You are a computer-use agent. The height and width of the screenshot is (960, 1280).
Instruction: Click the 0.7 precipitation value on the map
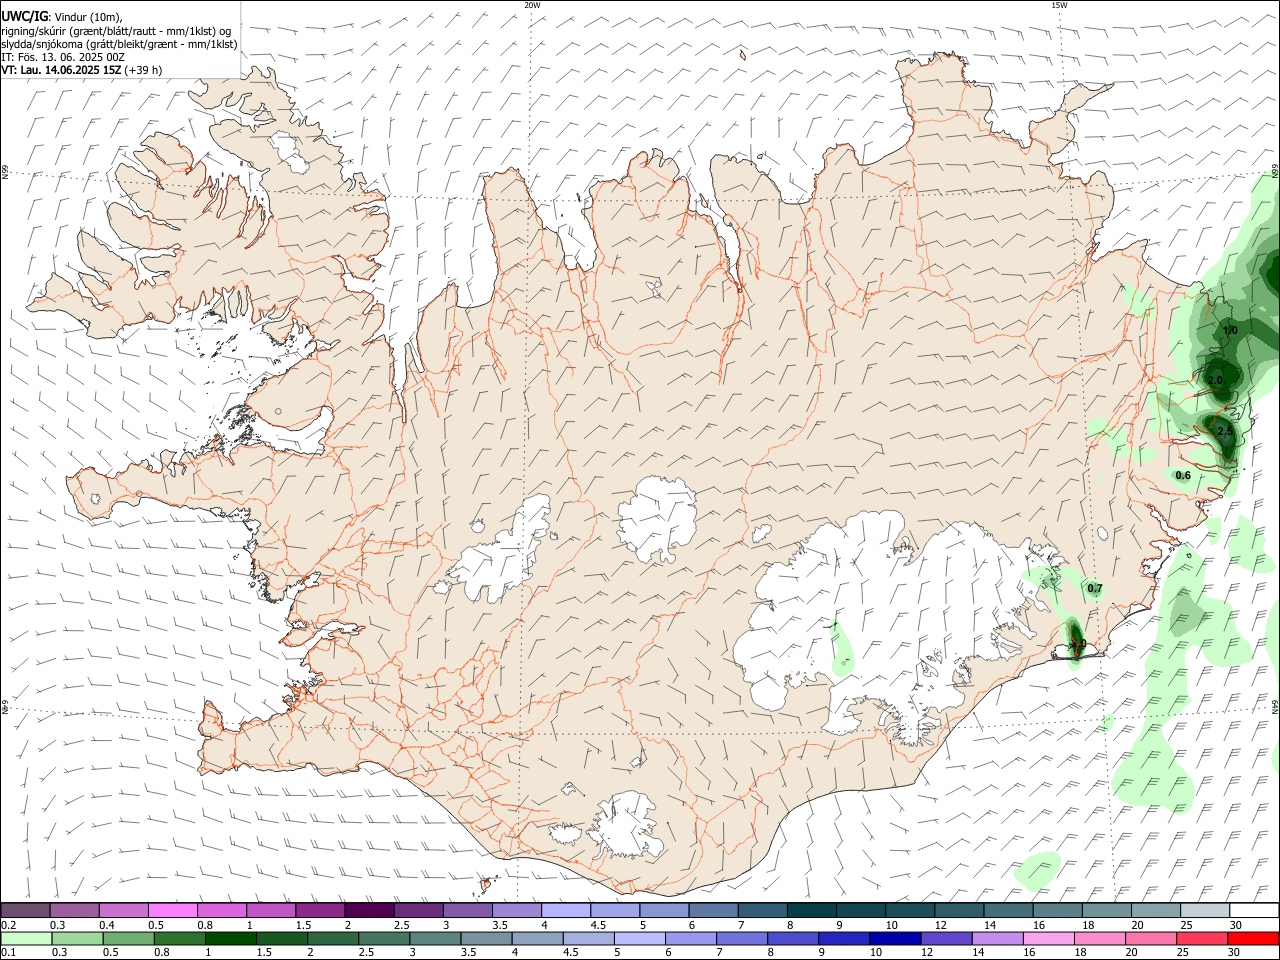(x=1094, y=588)
